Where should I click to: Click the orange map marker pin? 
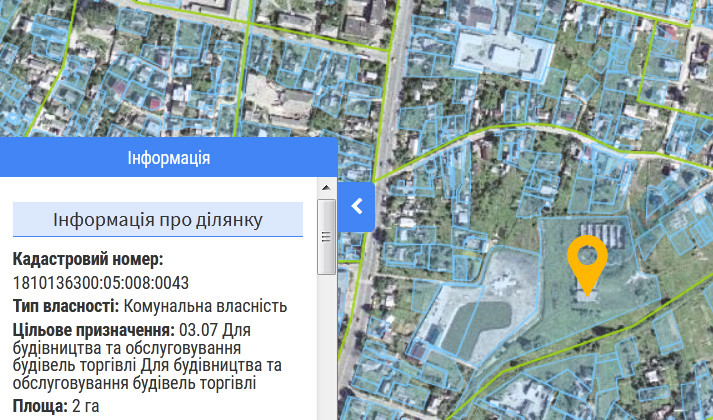tap(586, 264)
